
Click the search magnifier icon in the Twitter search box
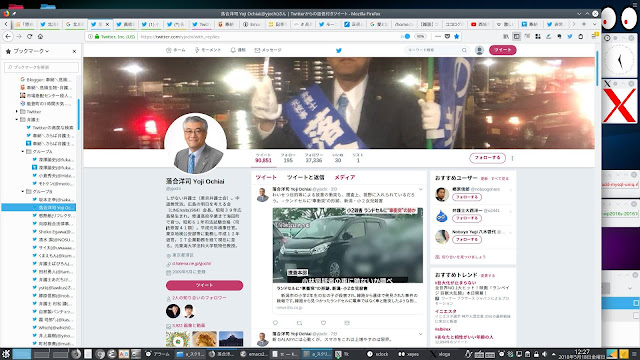tap(464, 50)
